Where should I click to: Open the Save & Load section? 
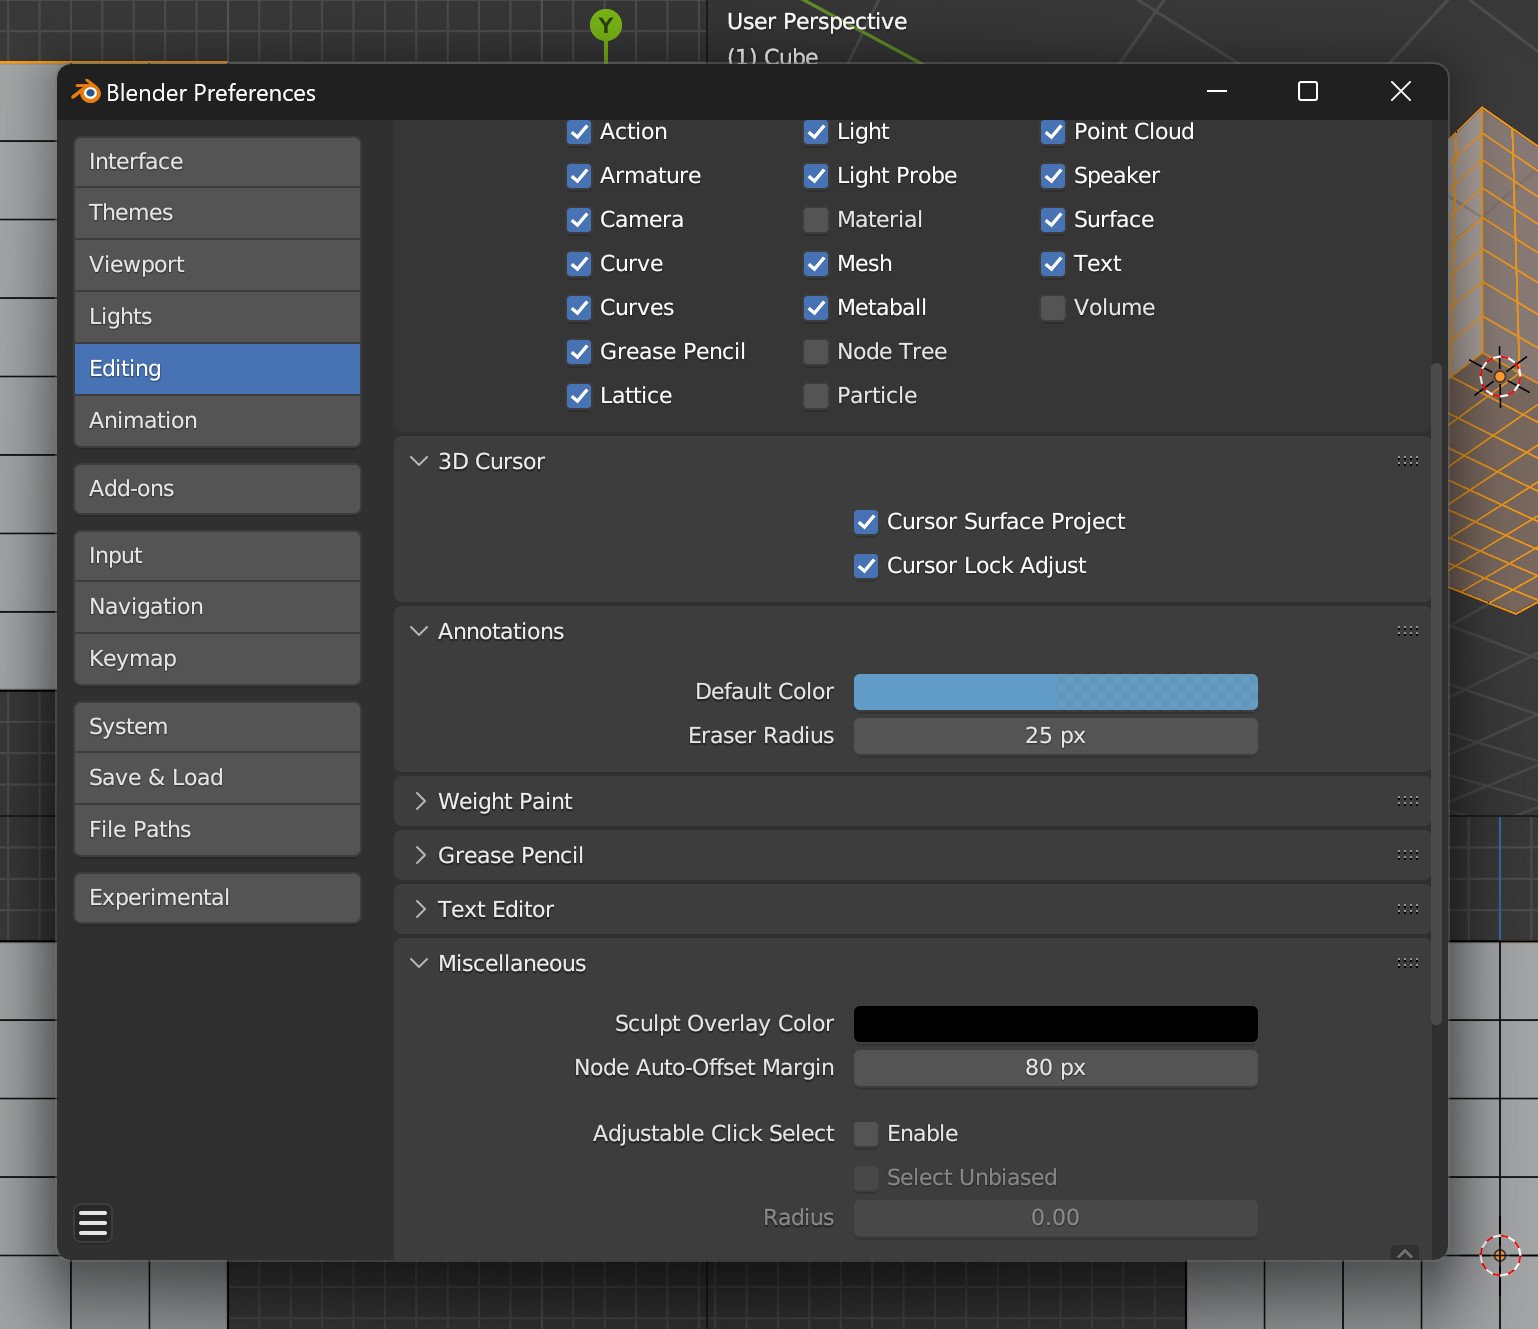217,778
